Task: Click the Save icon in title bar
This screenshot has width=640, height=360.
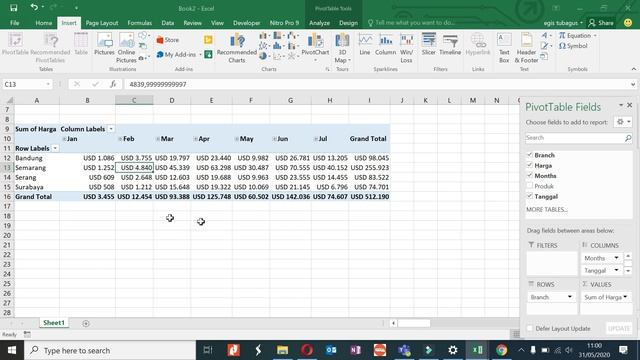Action: (x=13, y=8)
